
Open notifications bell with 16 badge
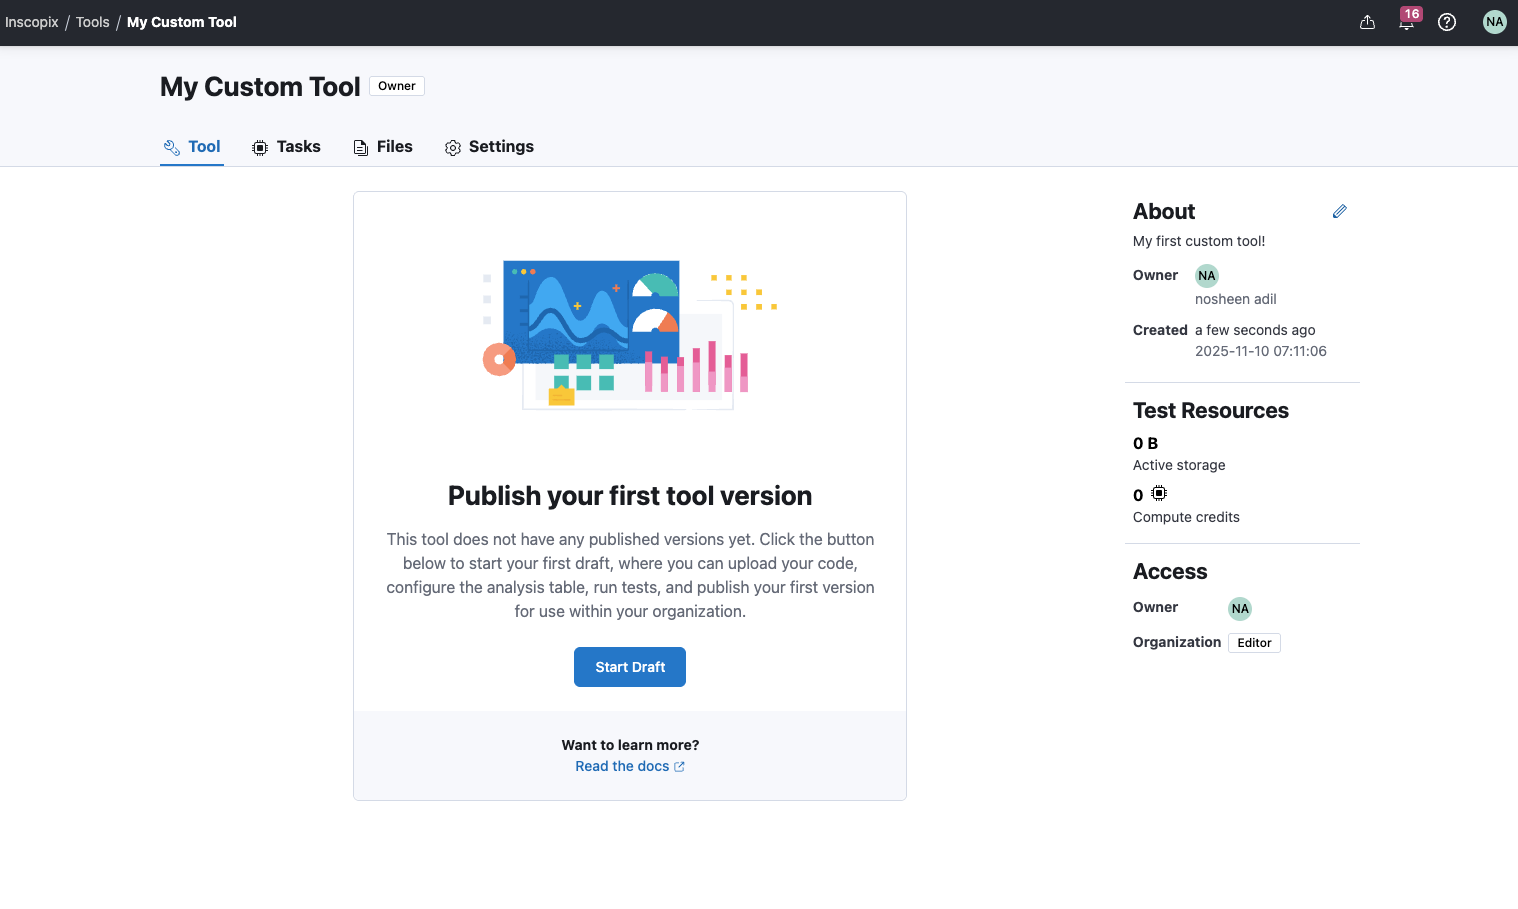(1406, 22)
